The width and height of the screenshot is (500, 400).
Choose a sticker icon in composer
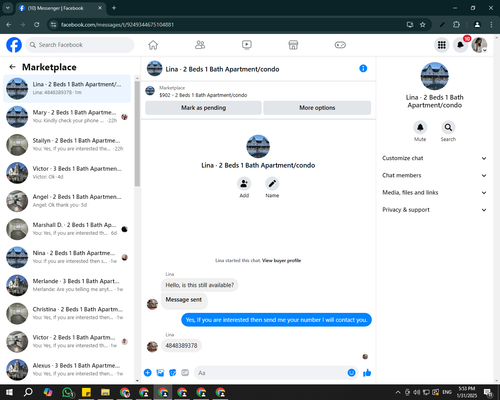pyautogui.click(x=173, y=373)
